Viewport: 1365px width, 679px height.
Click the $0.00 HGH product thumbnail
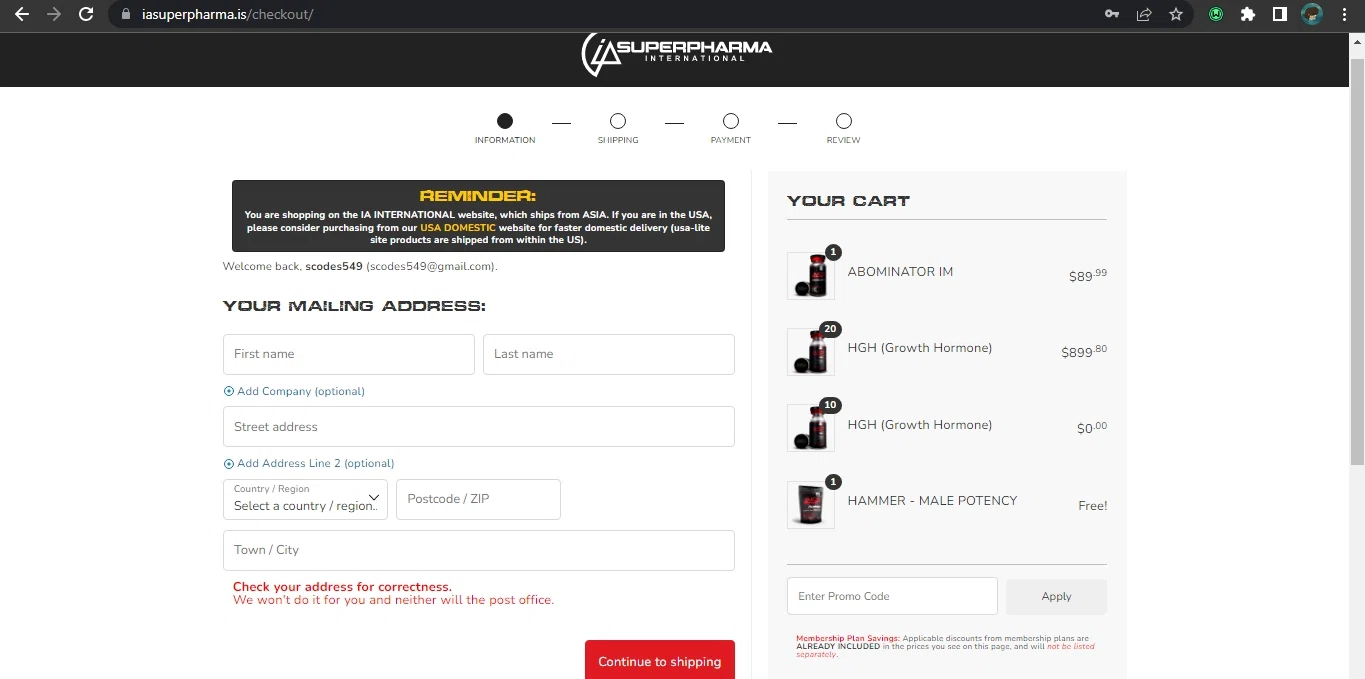click(811, 428)
